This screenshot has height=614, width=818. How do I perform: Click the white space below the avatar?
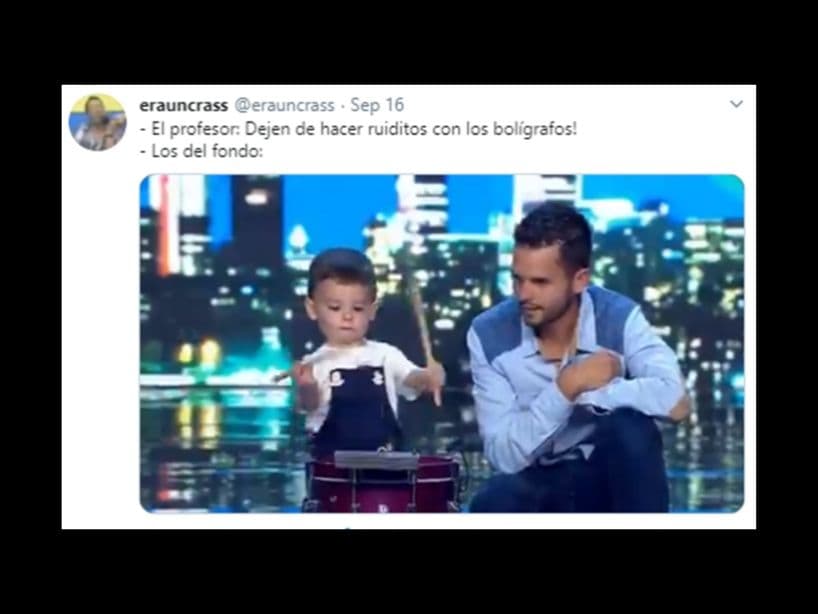pyautogui.click(x=99, y=339)
